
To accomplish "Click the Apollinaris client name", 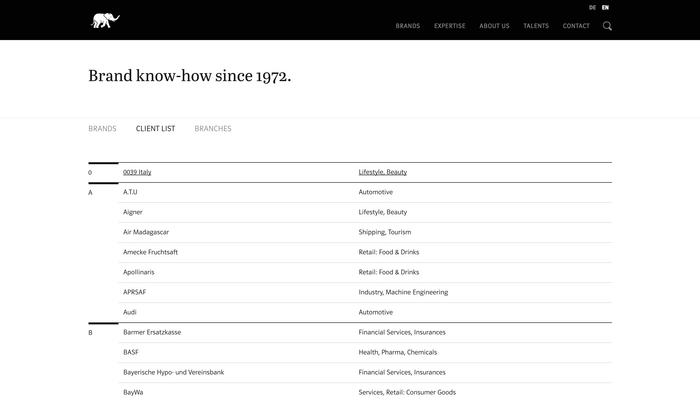I will [x=138, y=272].
